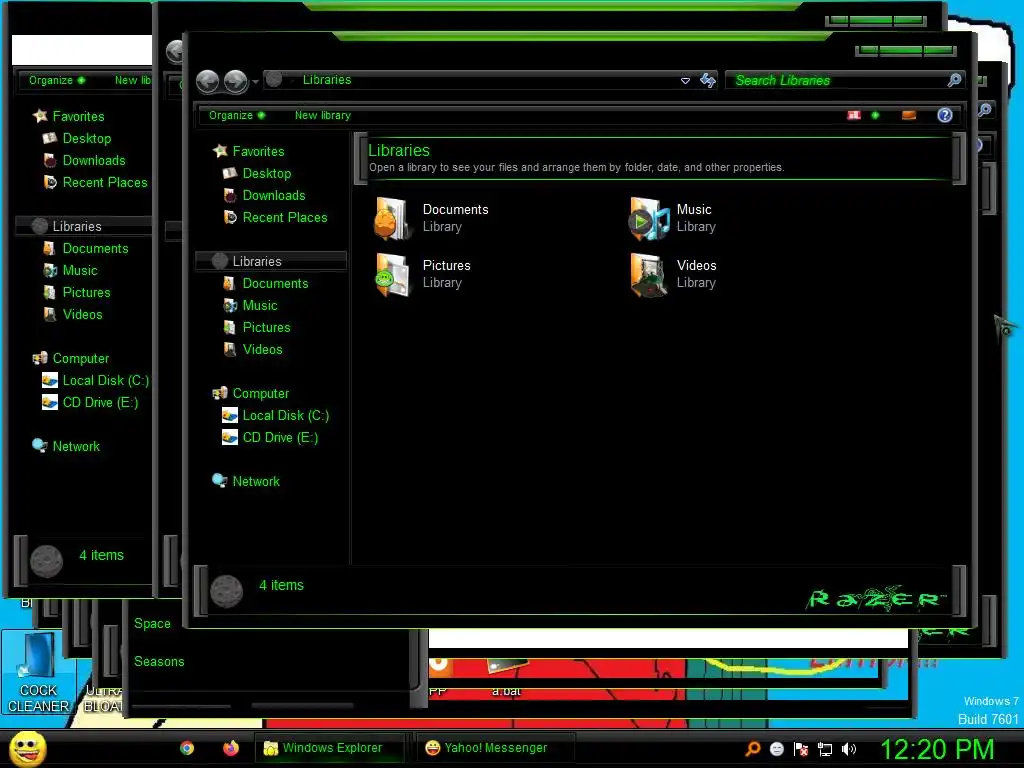Open Downloads in front window's Favorites
The width and height of the screenshot is (1024, 768).
pos(274,195)
